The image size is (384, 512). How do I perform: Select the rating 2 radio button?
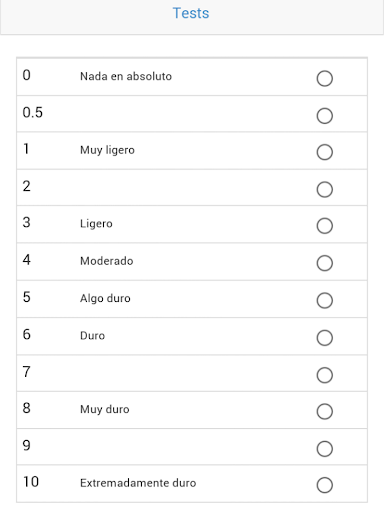pyautogui.click(x=325, y=189)
